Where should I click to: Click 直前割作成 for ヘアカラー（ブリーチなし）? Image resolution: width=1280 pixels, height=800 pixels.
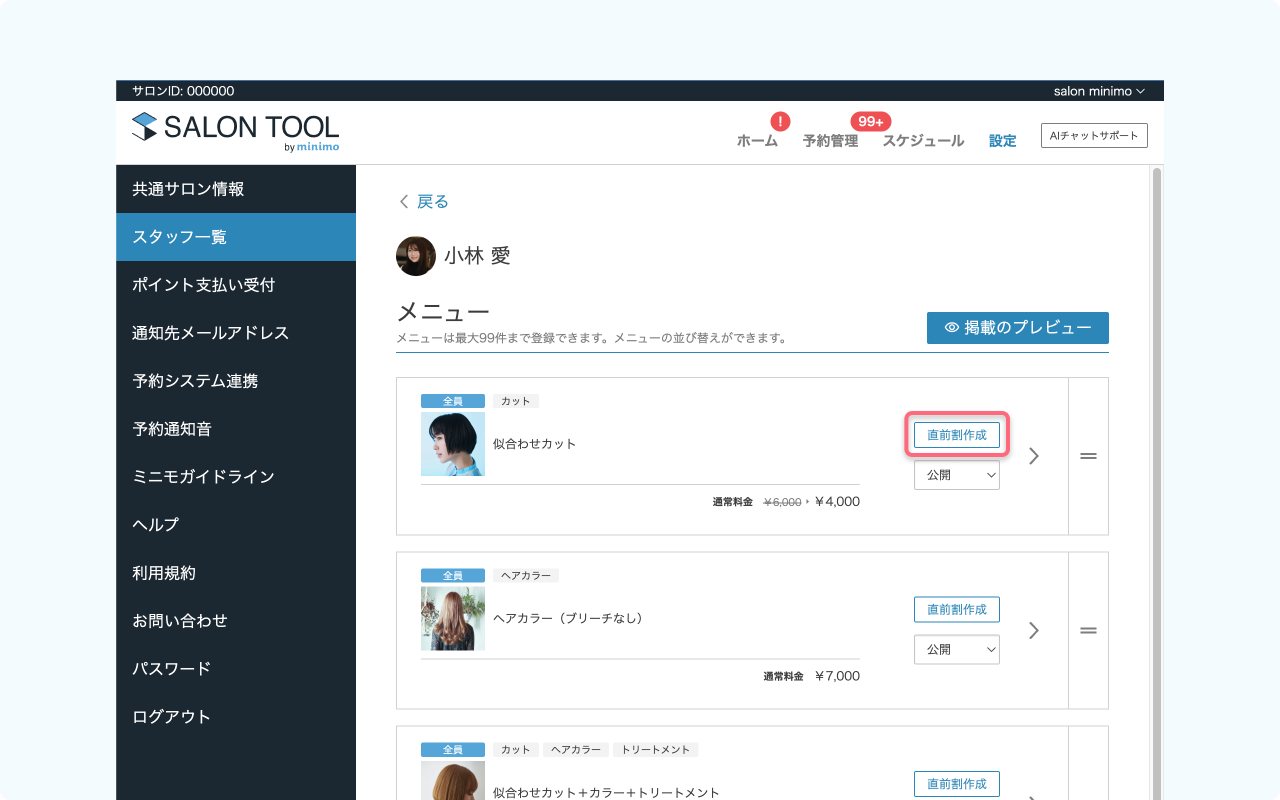tap(957, 609)
